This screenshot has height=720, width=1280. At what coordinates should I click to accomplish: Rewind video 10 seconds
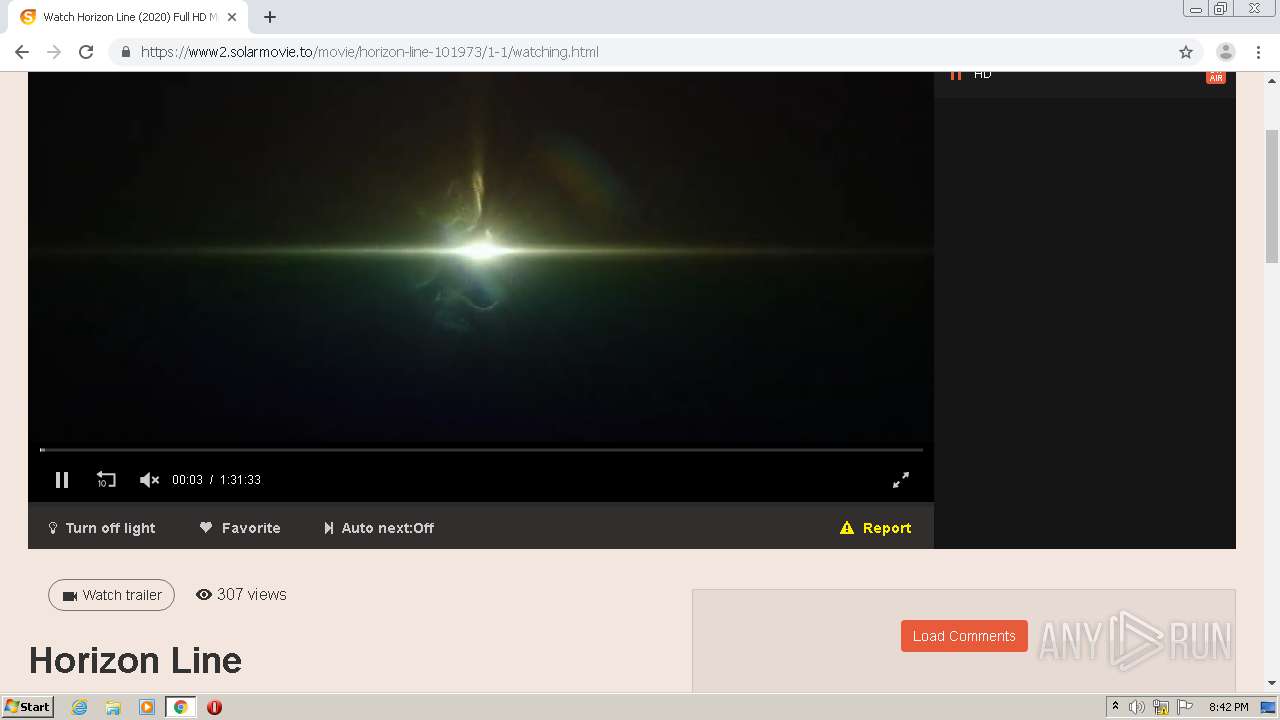click(106, 480)
